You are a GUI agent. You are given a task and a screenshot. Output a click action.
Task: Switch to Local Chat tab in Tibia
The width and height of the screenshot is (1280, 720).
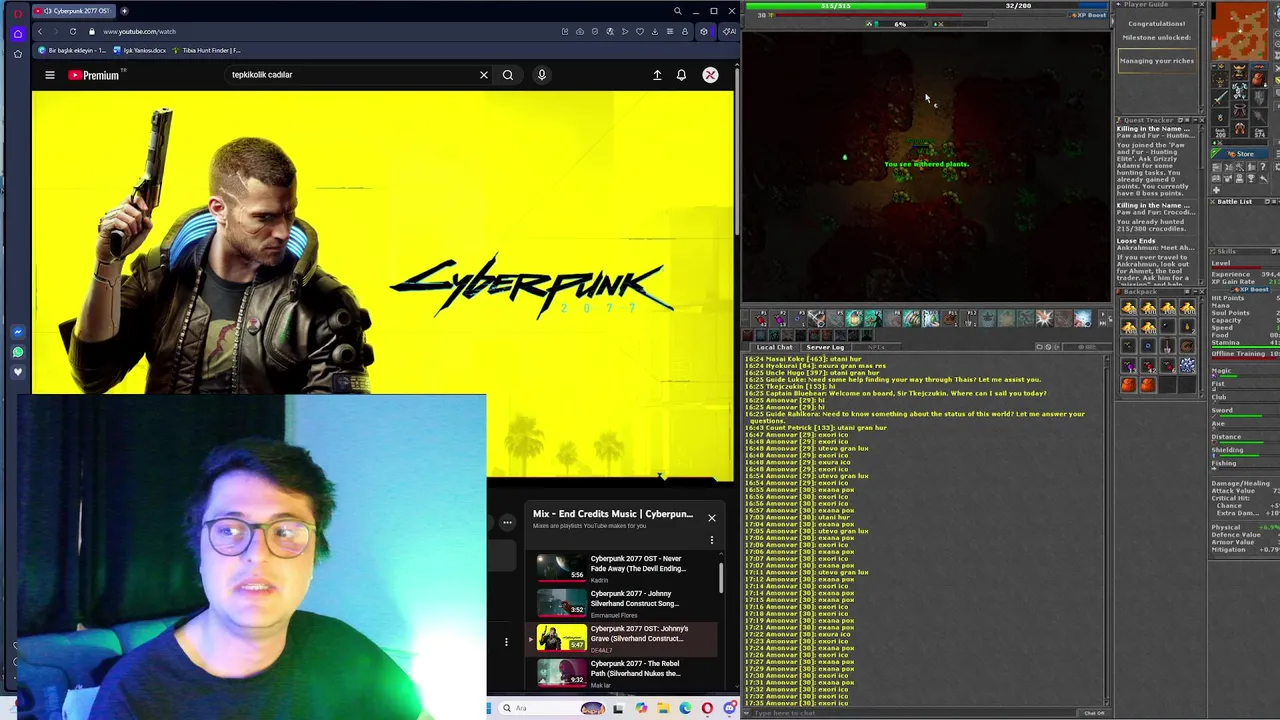pyautogui.click(x=774, y=347)
